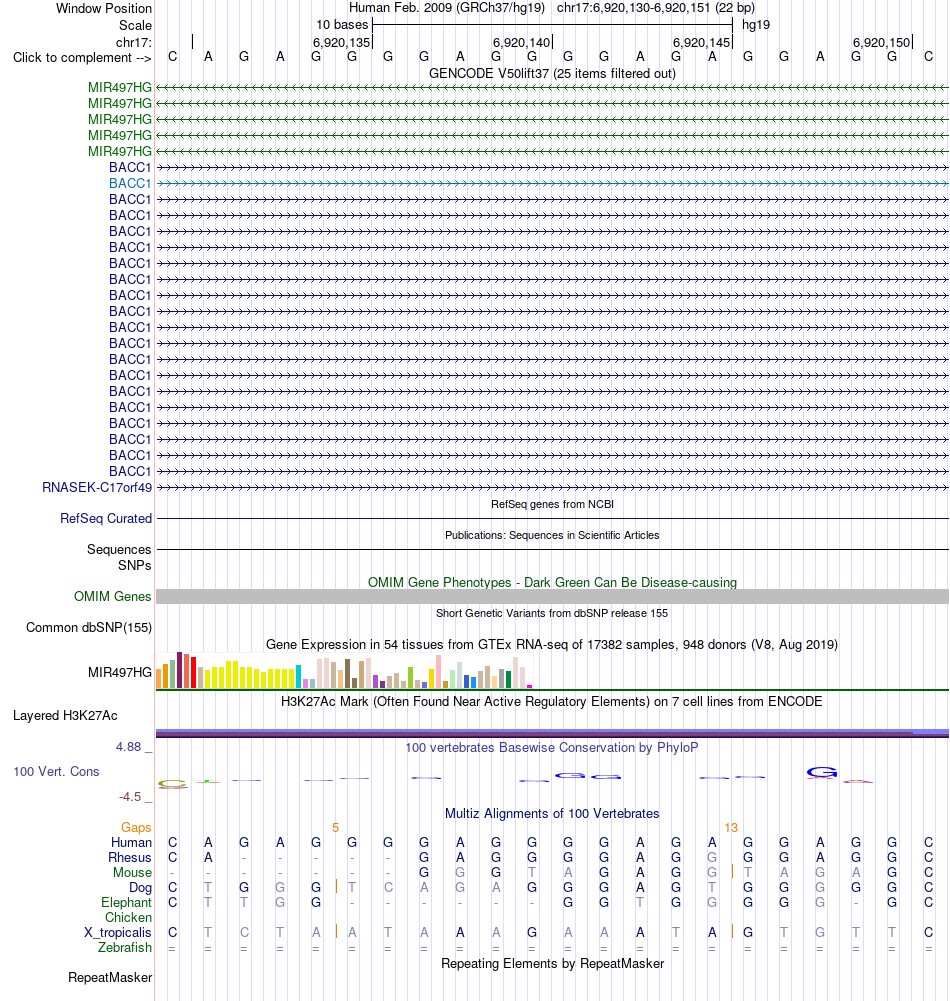This screenshot has width=950, height=1001.
Task: Click the Sequences track label
Action: [x=119, y=550]
